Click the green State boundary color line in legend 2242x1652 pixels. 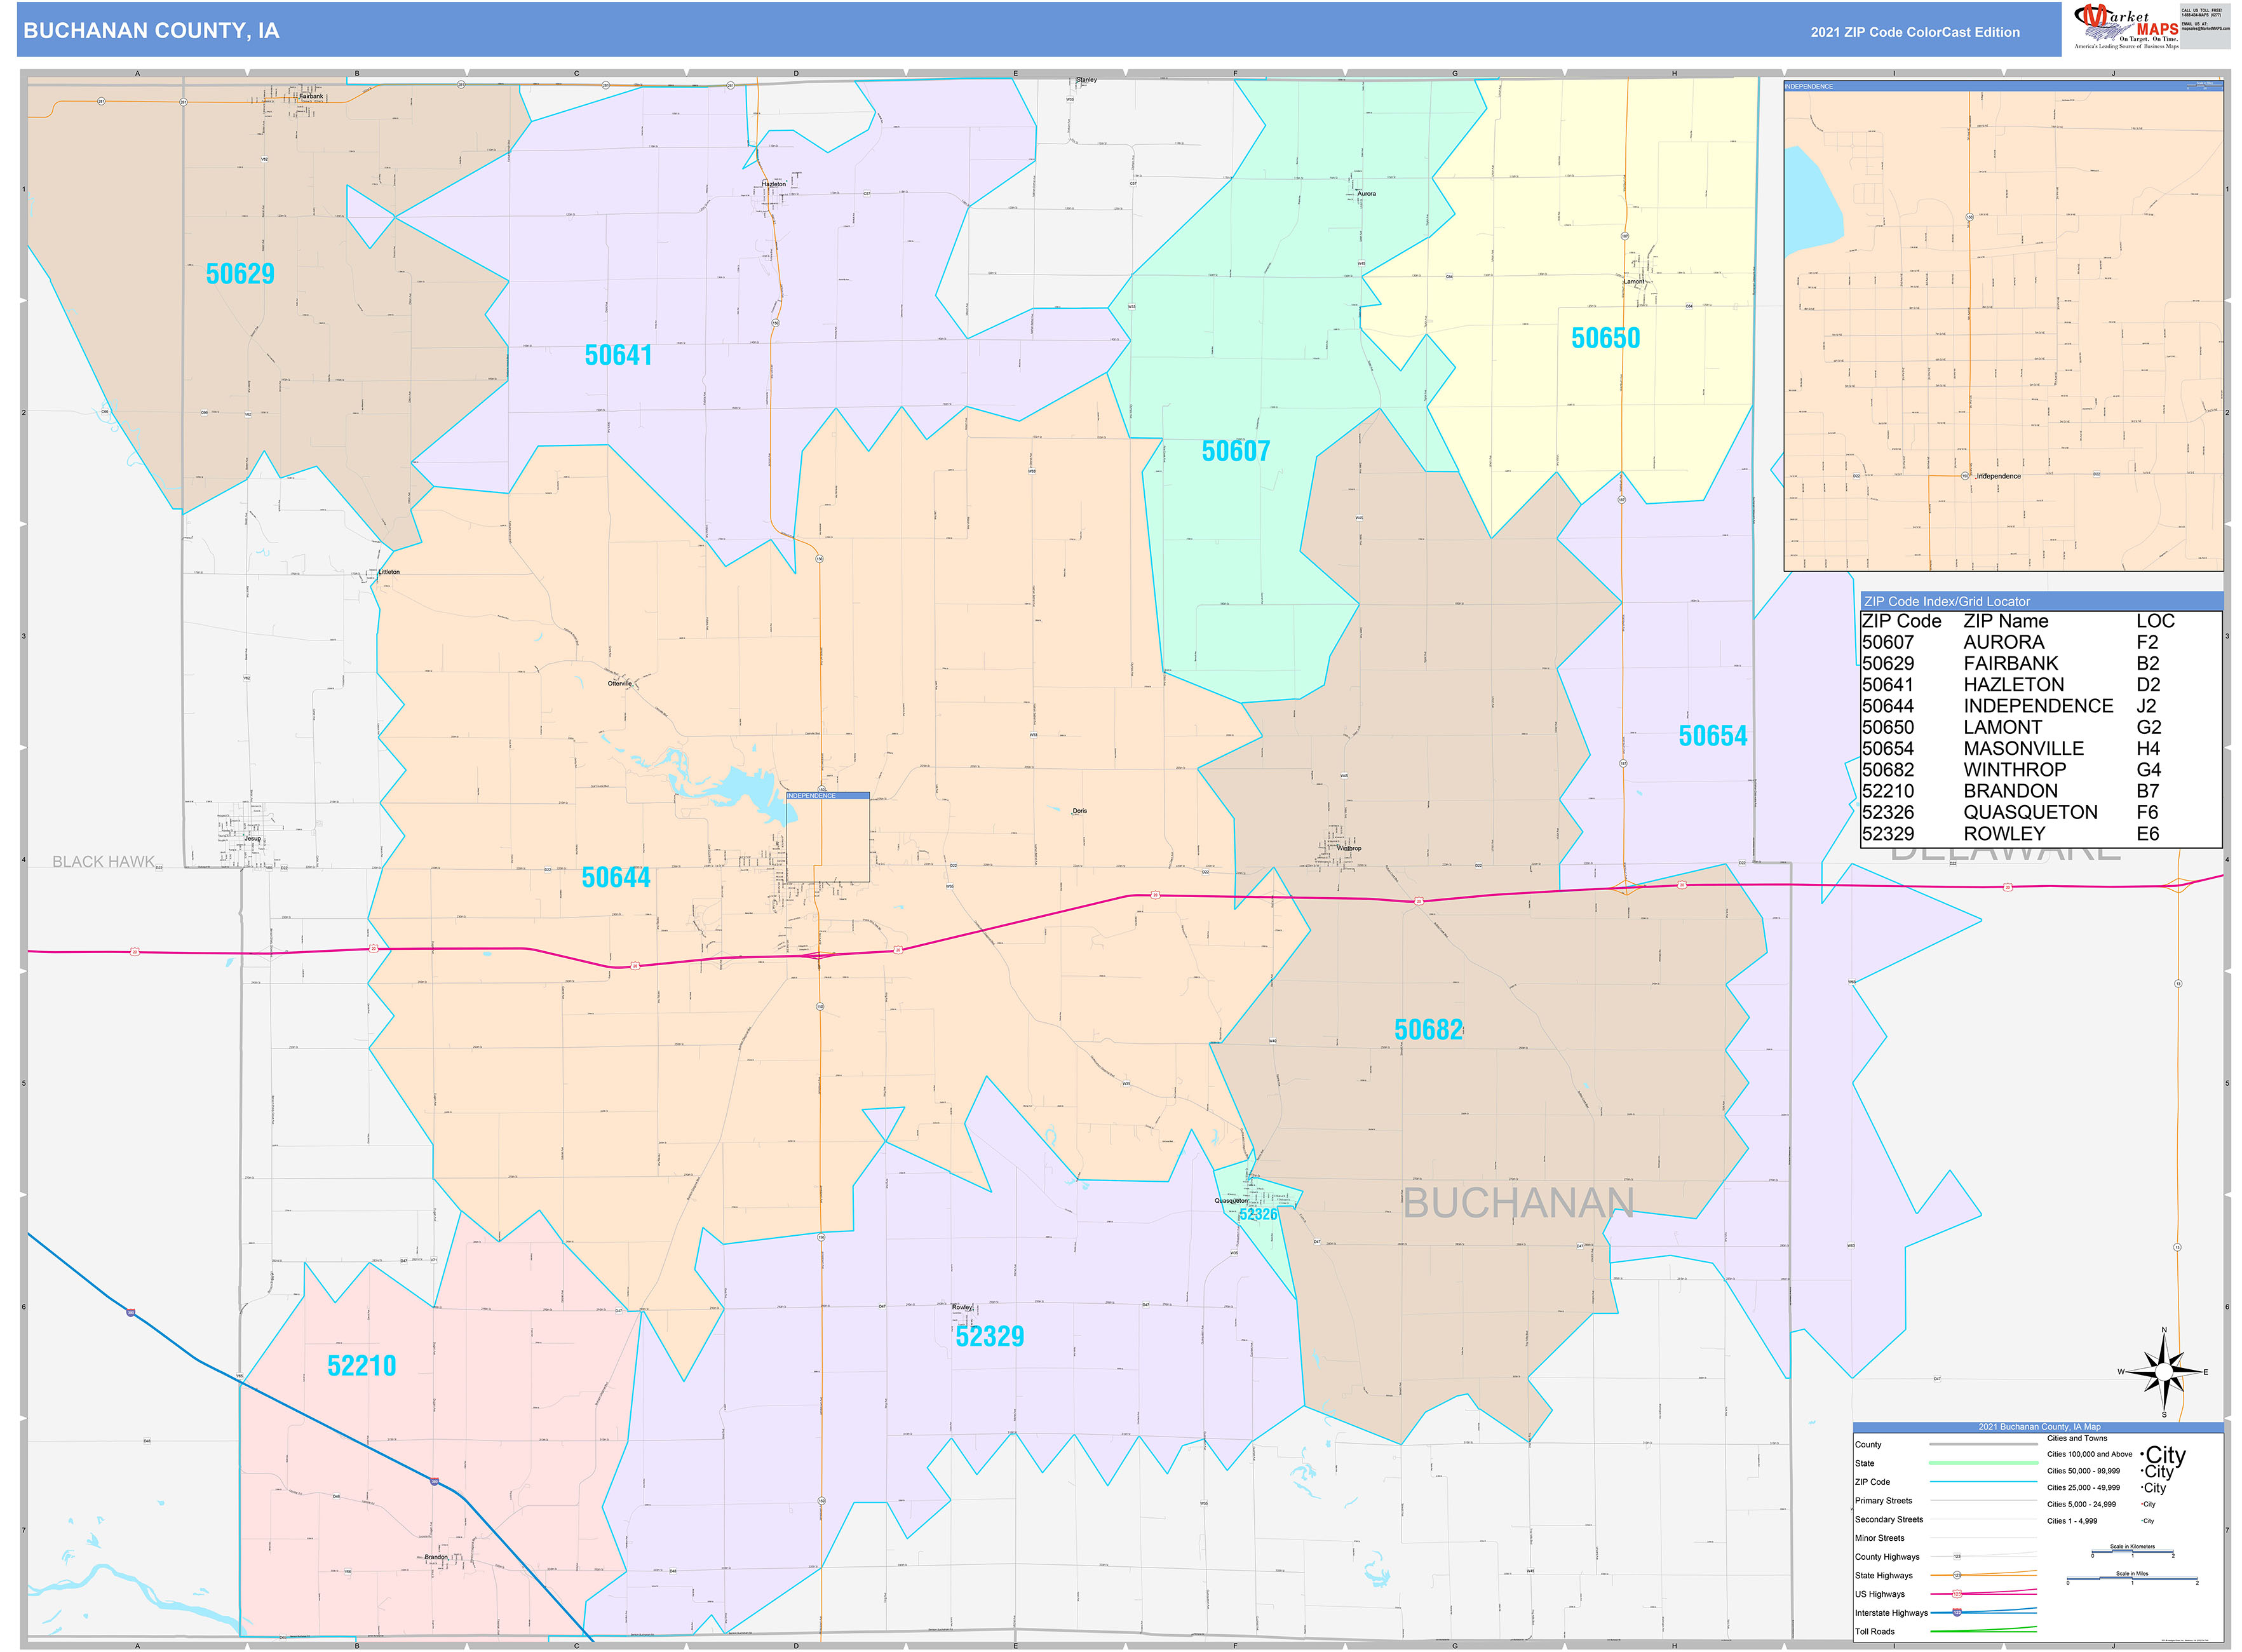pos(1983,1463)
